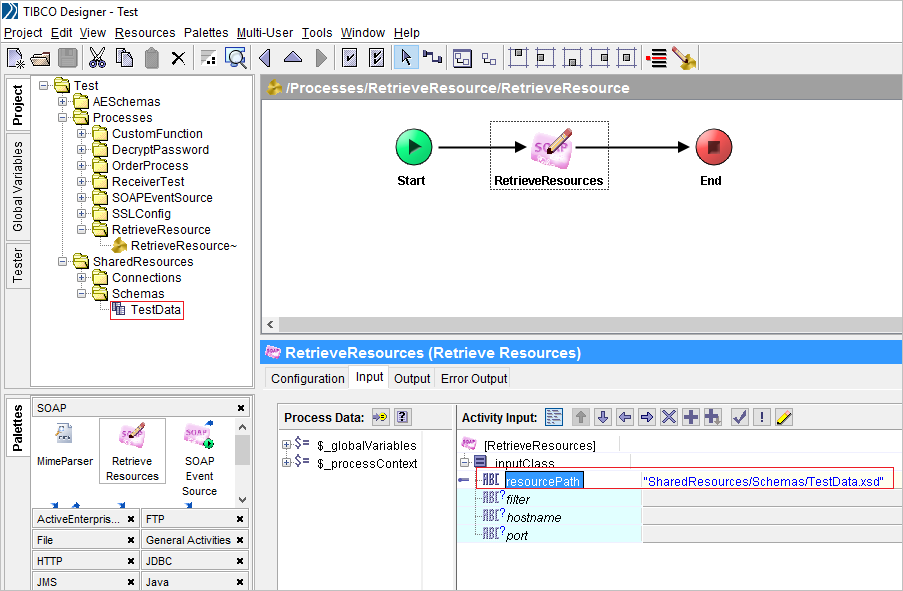Click the move down arrow in Activity Input
Screen dimensions: 903x591
coord(604,417)
